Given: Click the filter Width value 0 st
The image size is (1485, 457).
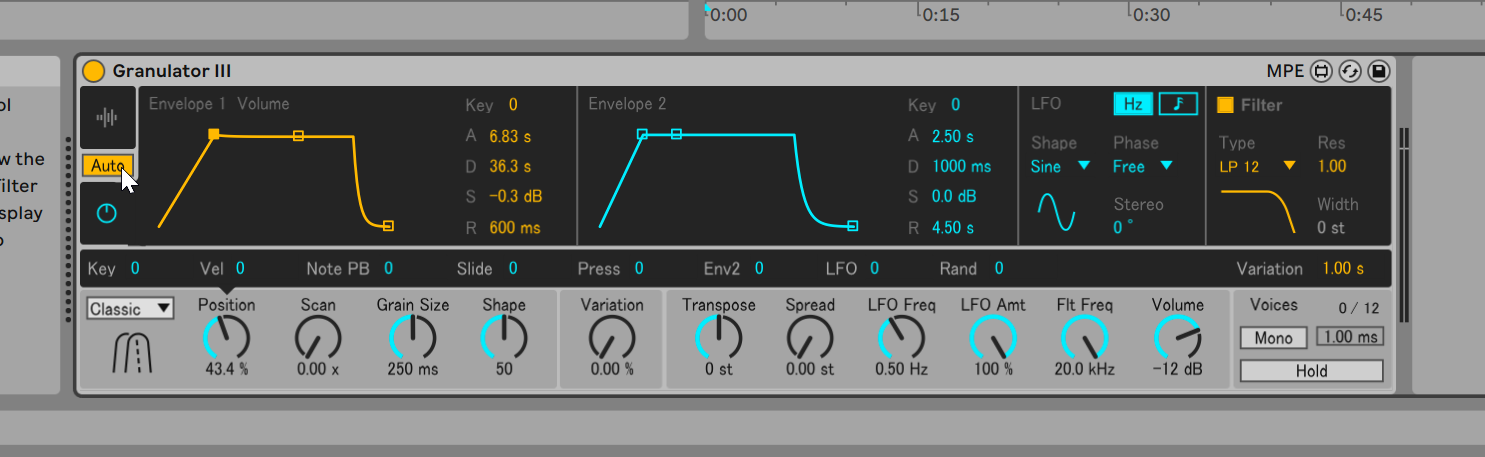Looking at the screenshot, I should tap(1330, 228).
